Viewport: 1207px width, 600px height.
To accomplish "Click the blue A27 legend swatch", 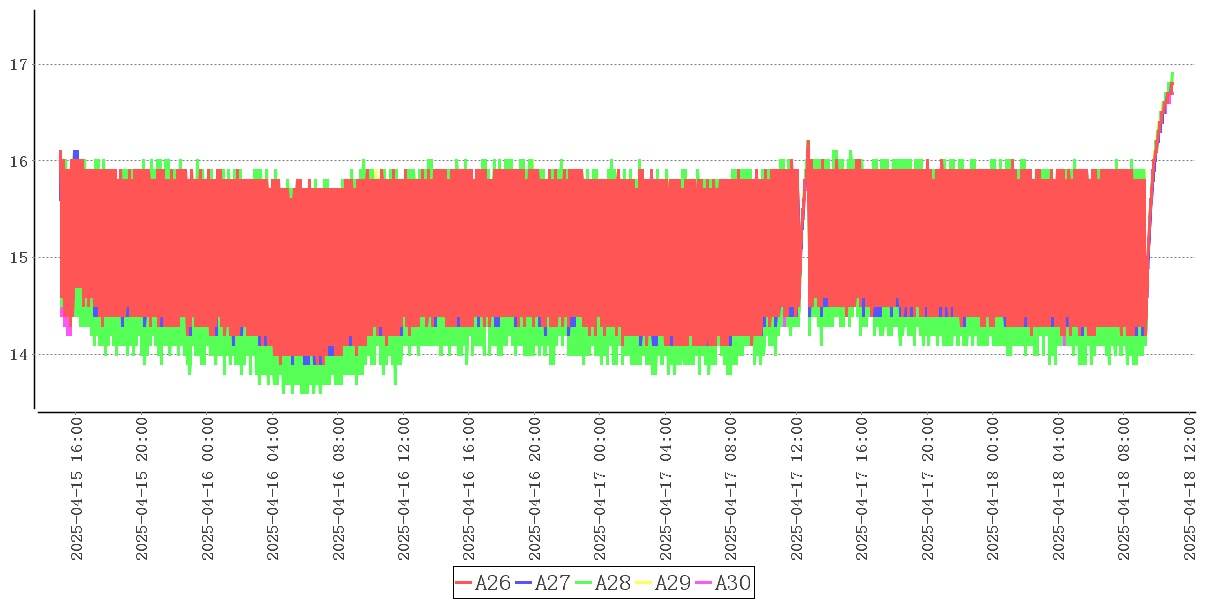I will click(x=524, y=583).
